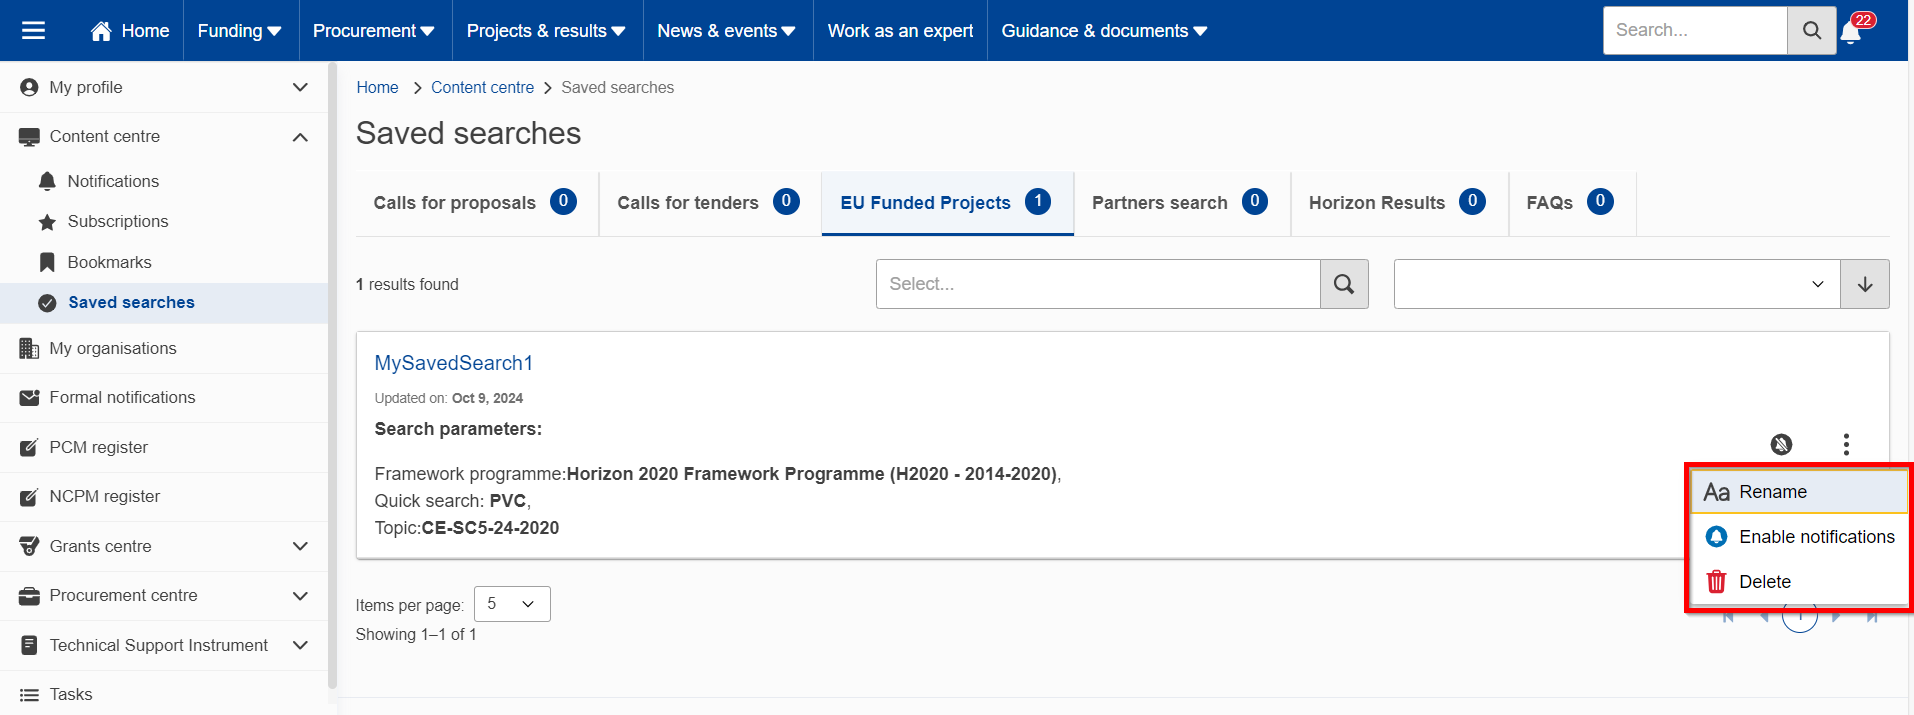Screen dimensions: 1914x715
Task: Switch to FAQs tab
Action: click(x=1572, y=203)
